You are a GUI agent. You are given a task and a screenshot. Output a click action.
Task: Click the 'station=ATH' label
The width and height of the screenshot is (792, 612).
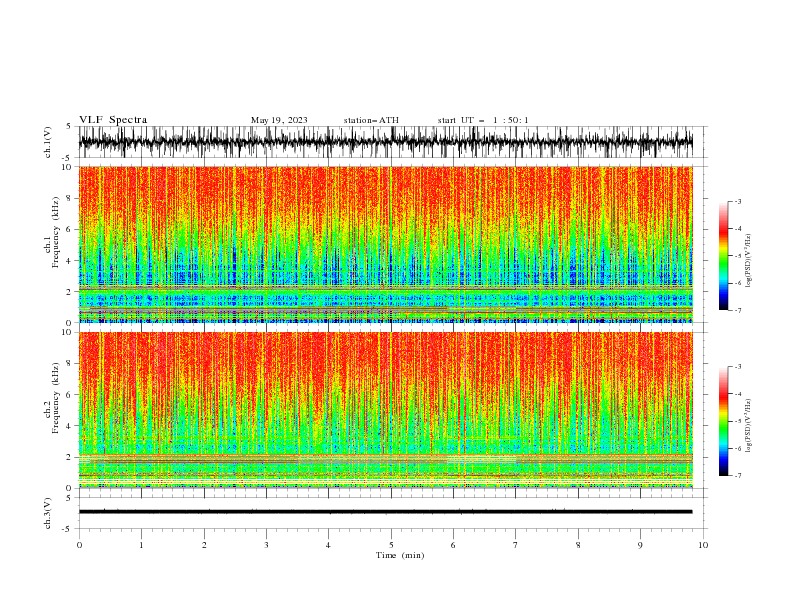pos(371,120)
